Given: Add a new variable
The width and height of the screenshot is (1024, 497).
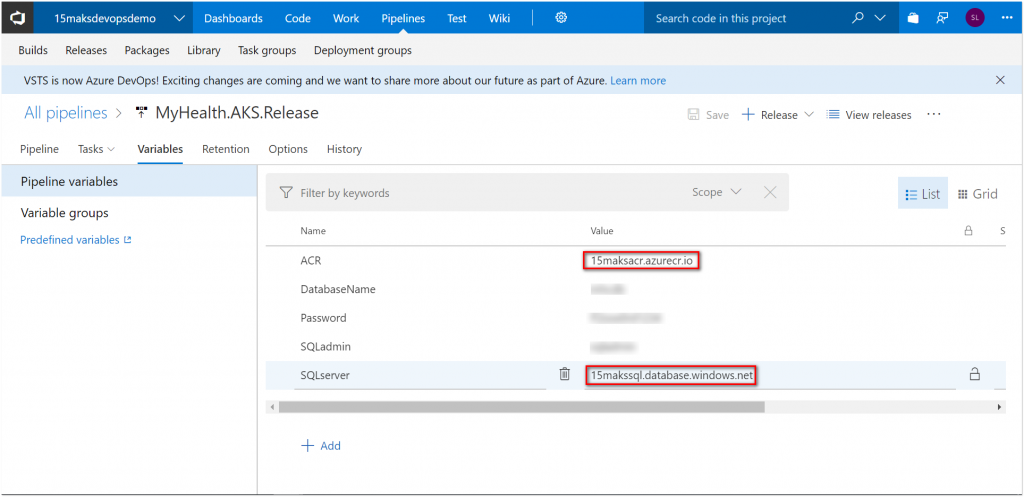Looking at the screenshot, I should coord(321,446).
